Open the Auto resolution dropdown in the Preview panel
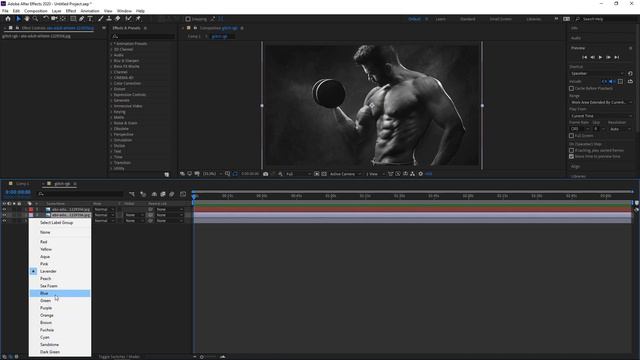The height and width of the screenshot is (360, 640). [x=620, y=129]
